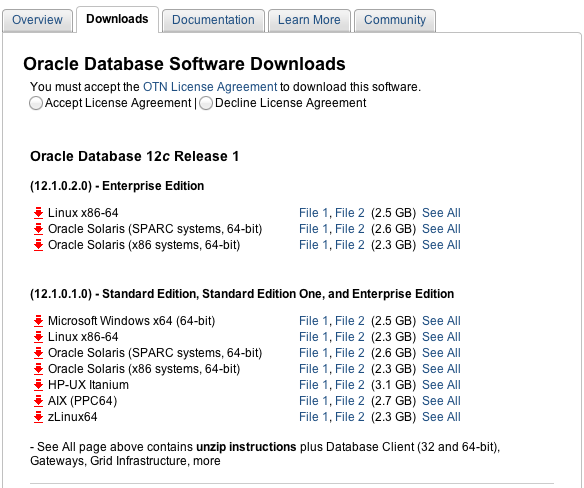This screenshot has width=584, height=488.
Task: Download File 2 for Solaris SPARC 12.1.0.2.0
Action: [350, 229]
